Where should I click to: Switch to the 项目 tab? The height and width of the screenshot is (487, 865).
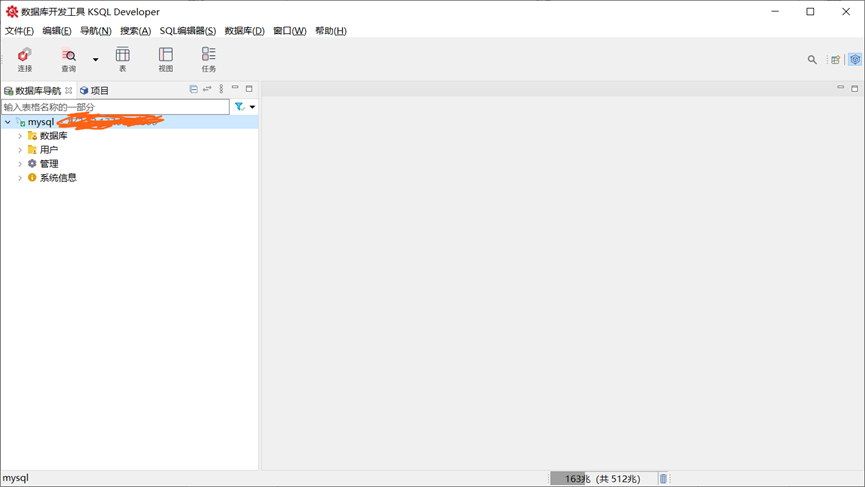pyautogui.click(x=95, y=91)
